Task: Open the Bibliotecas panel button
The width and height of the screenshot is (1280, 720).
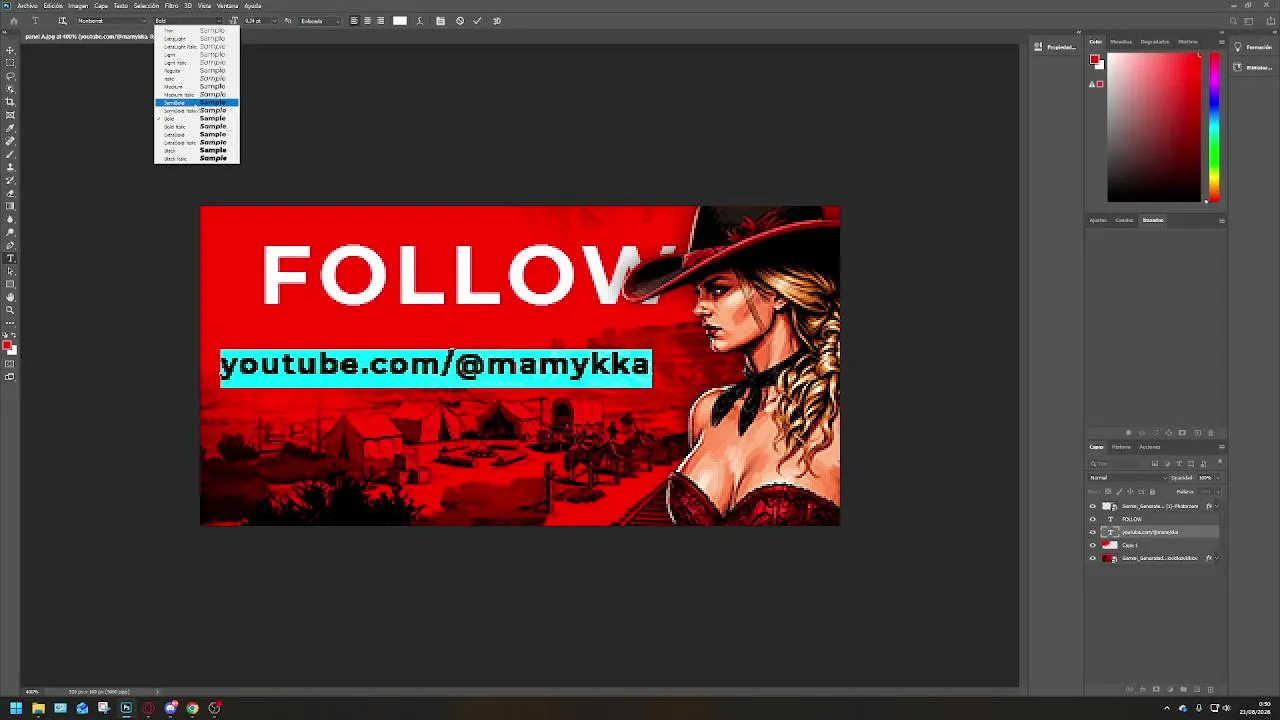Action: (1253, 67)
